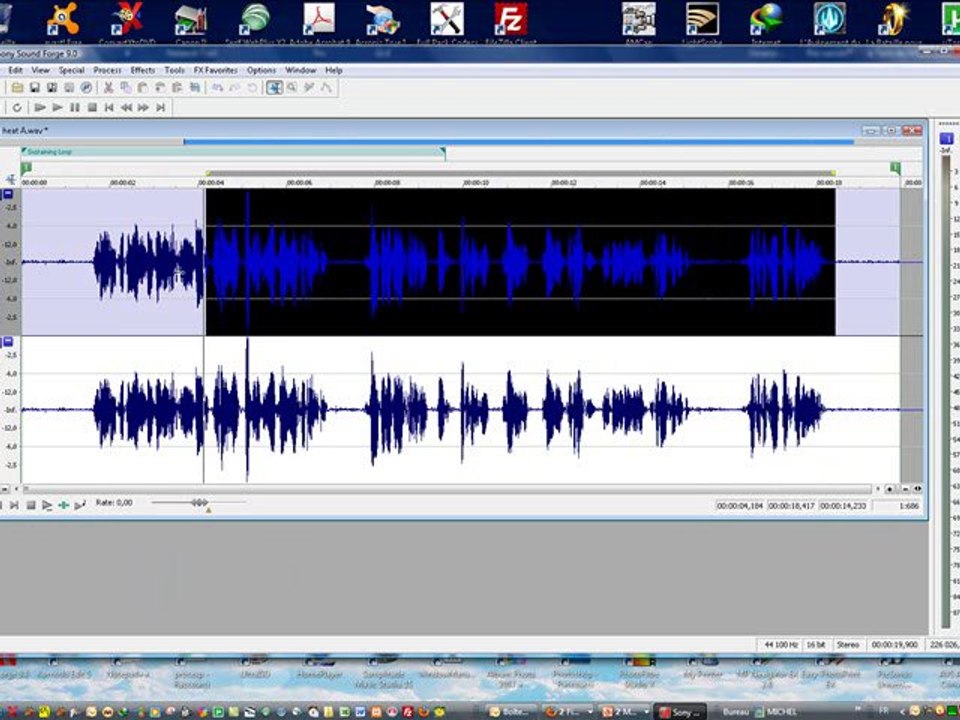This screenshot has height=720, width=960.
Task: Click green Play Plug-In Chain button
Action: click(64, 505)
